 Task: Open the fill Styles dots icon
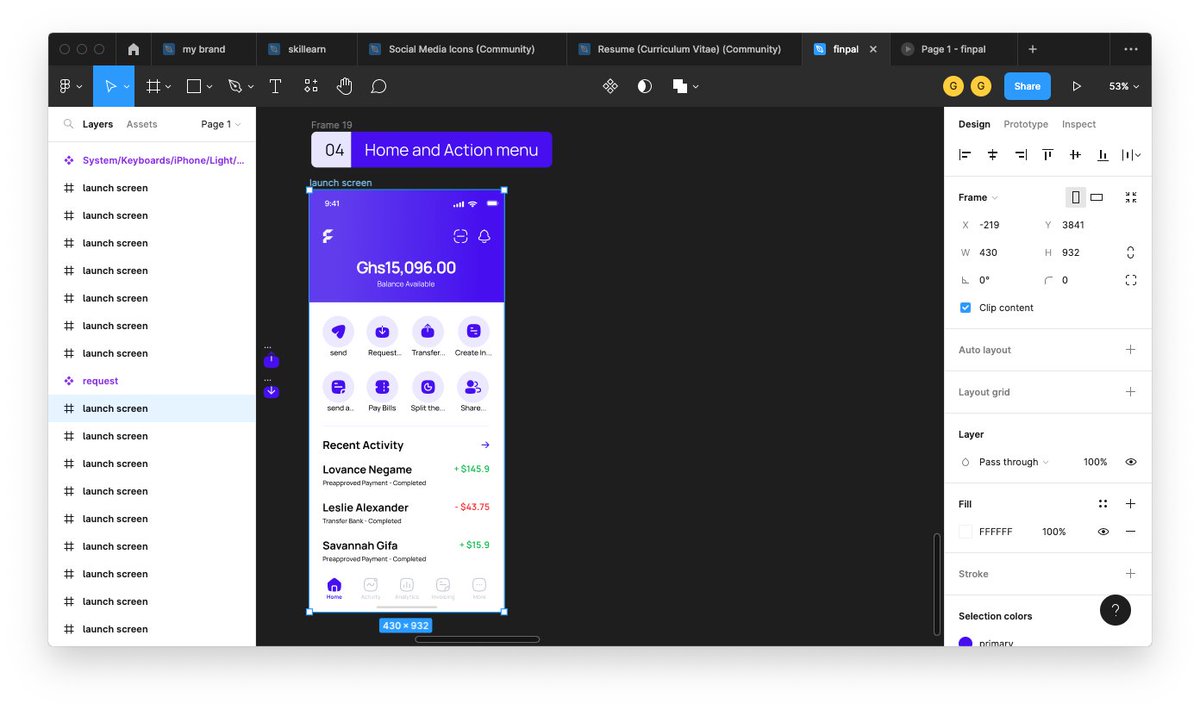tap(1103, 504)
